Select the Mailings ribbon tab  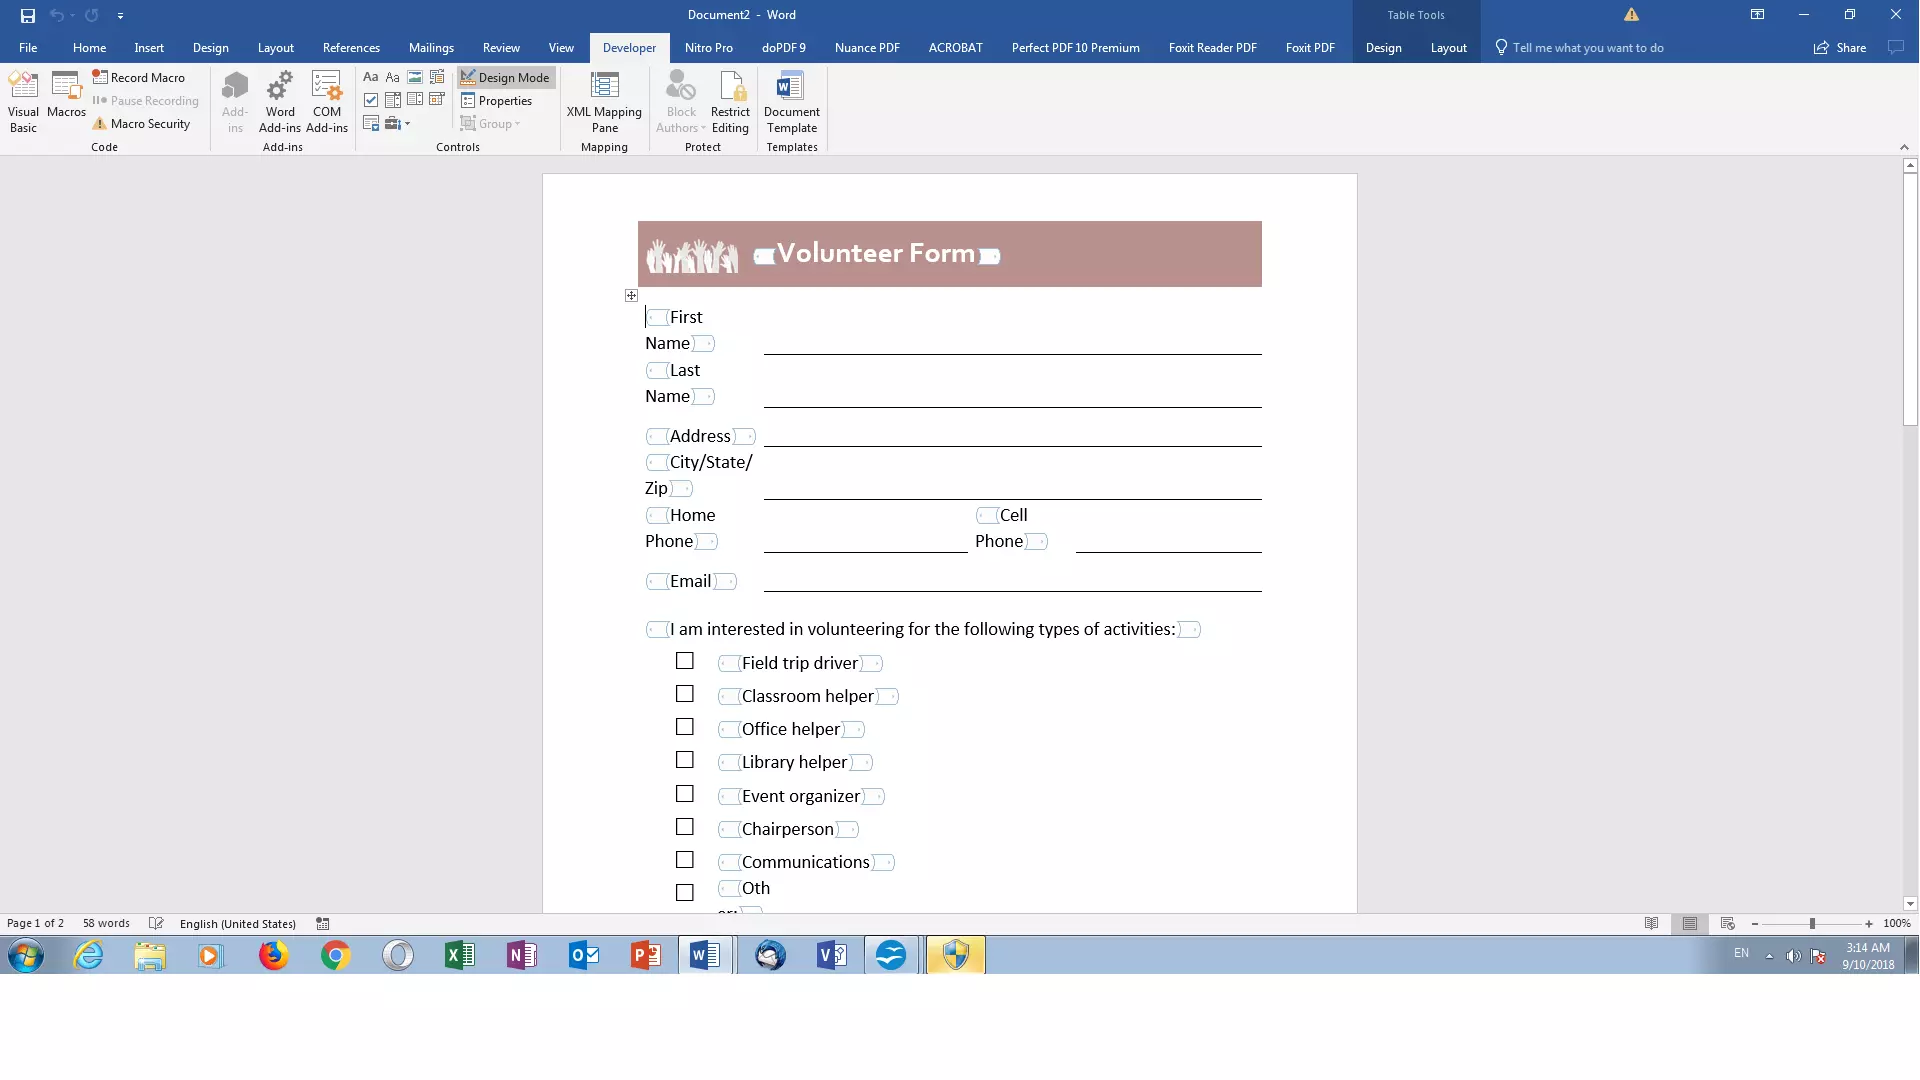coord(430,47)
